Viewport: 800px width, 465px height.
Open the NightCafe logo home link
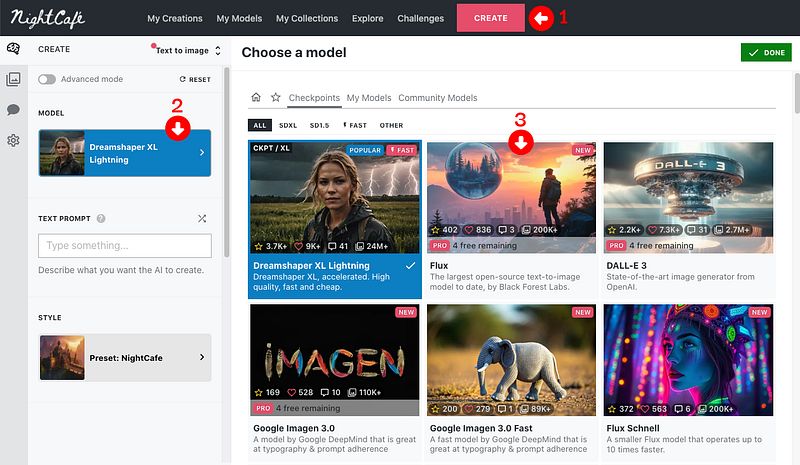(x=47, y=18)
